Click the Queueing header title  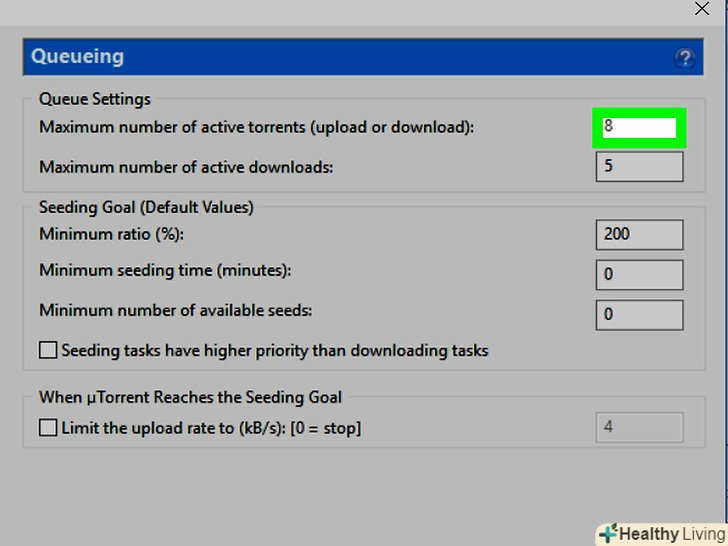click(78, 57)
